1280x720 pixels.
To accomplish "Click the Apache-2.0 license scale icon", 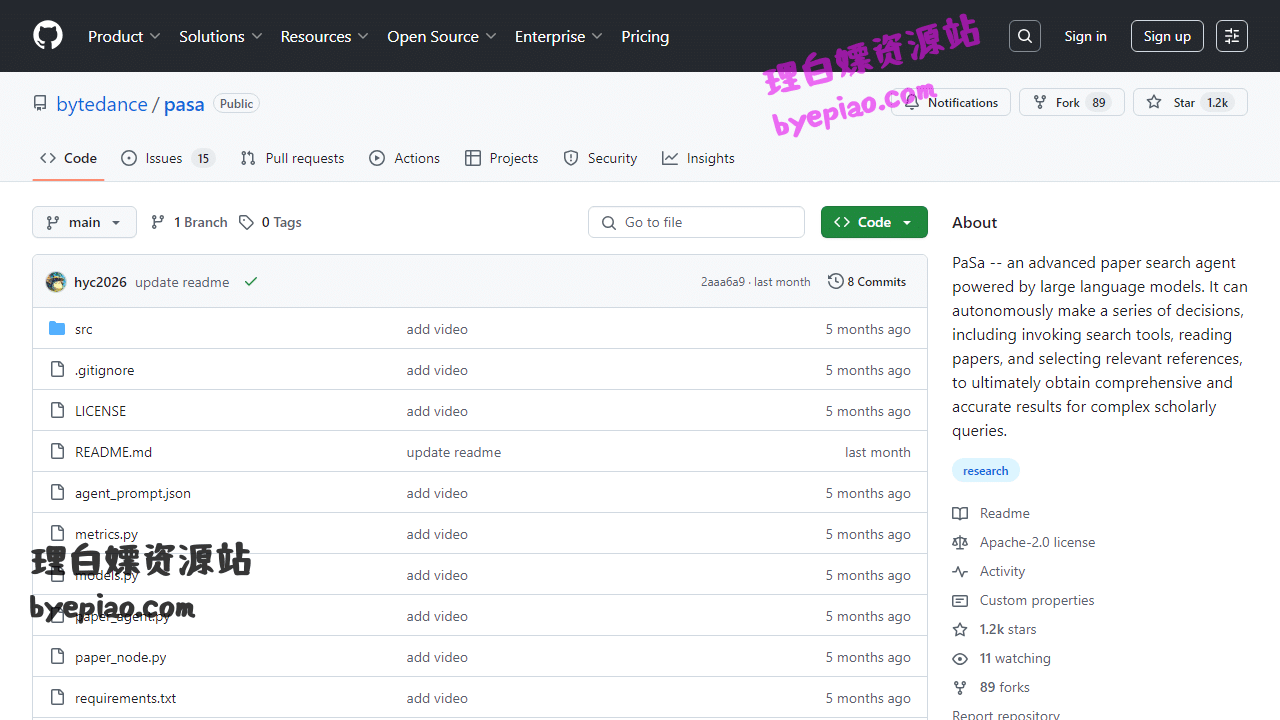I will (x=960, y=542).
